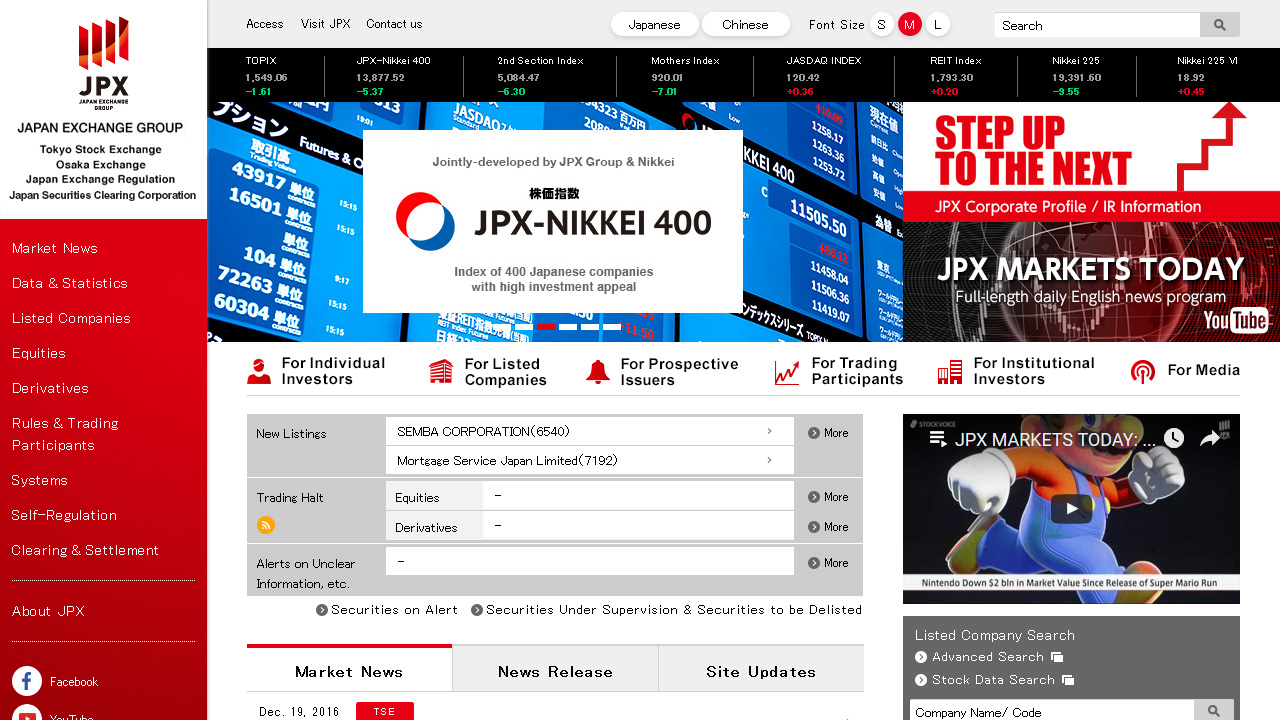Open Derivatives in left menu

pyautogui.click(x=50, y=388)
